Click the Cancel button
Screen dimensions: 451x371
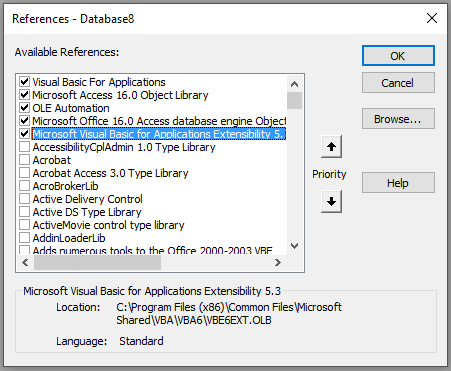[398, 83]
